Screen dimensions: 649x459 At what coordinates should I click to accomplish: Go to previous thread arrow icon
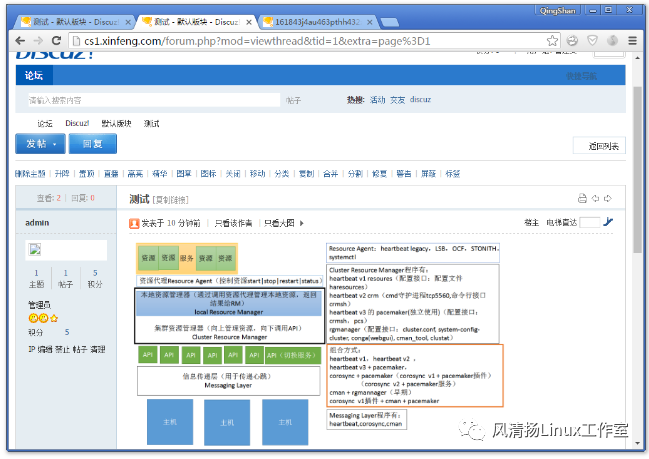(x=595, y=198)
